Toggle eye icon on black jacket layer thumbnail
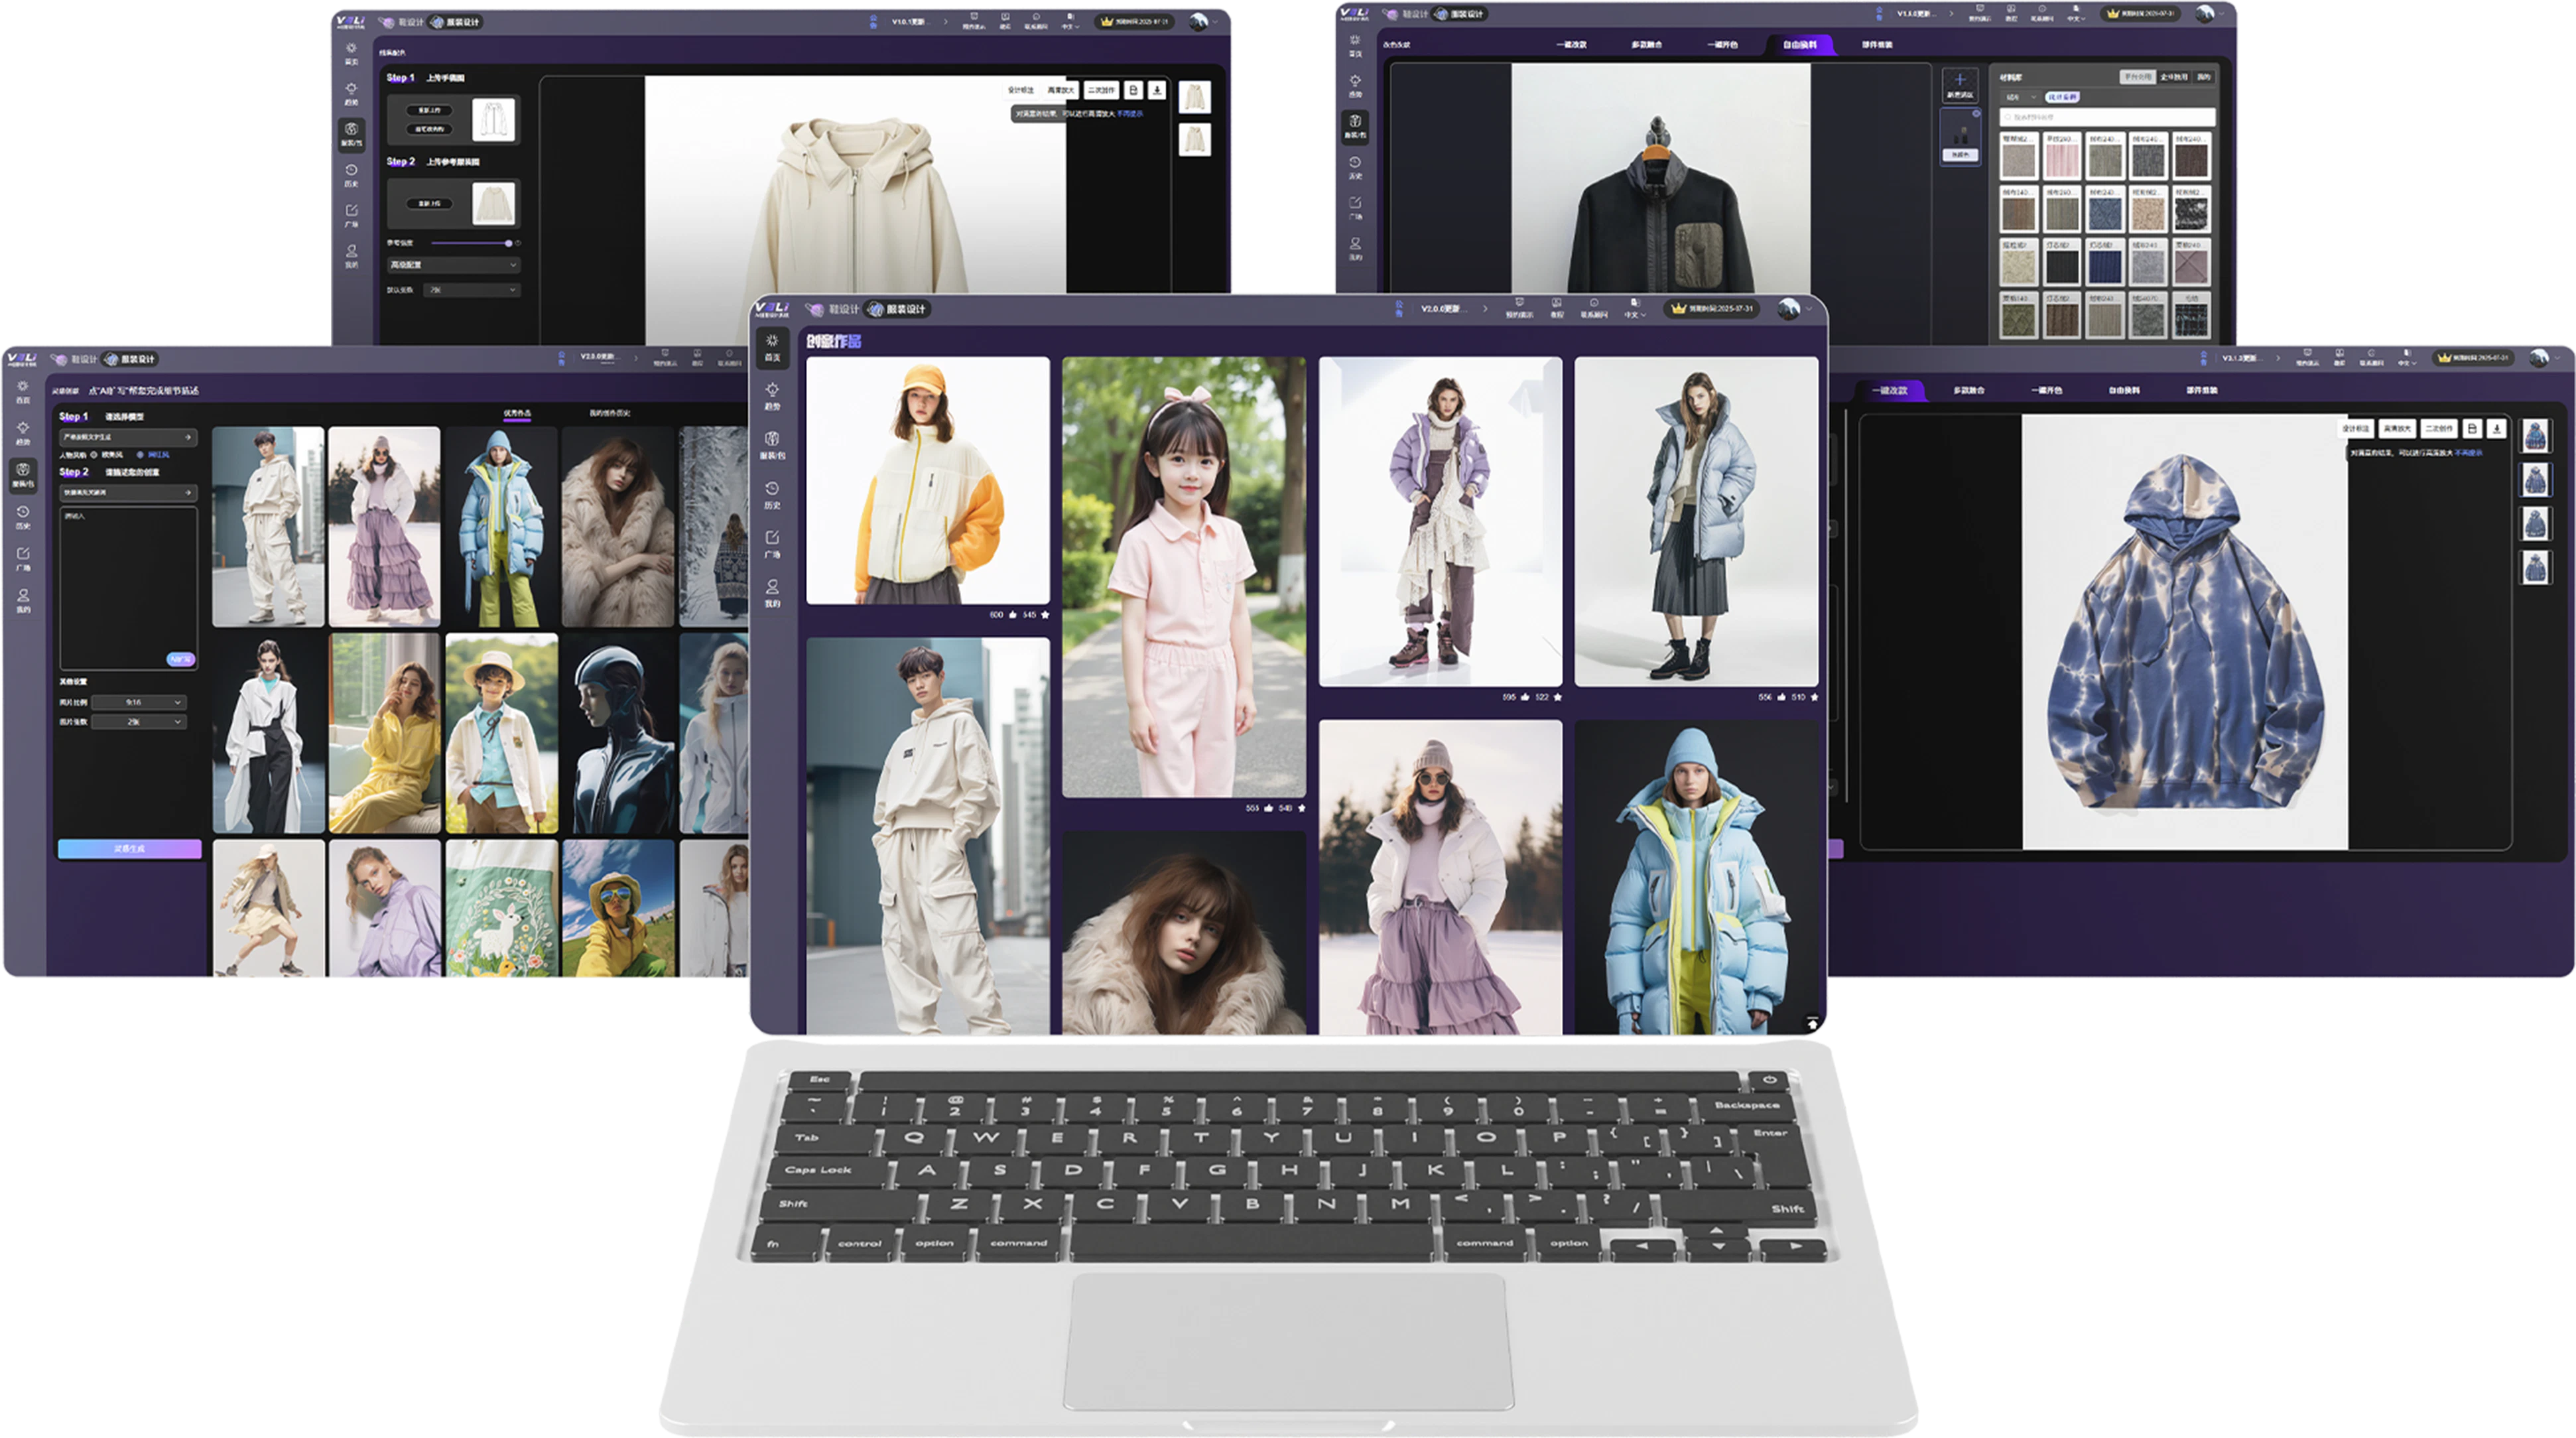 (x=1976, y=114)
